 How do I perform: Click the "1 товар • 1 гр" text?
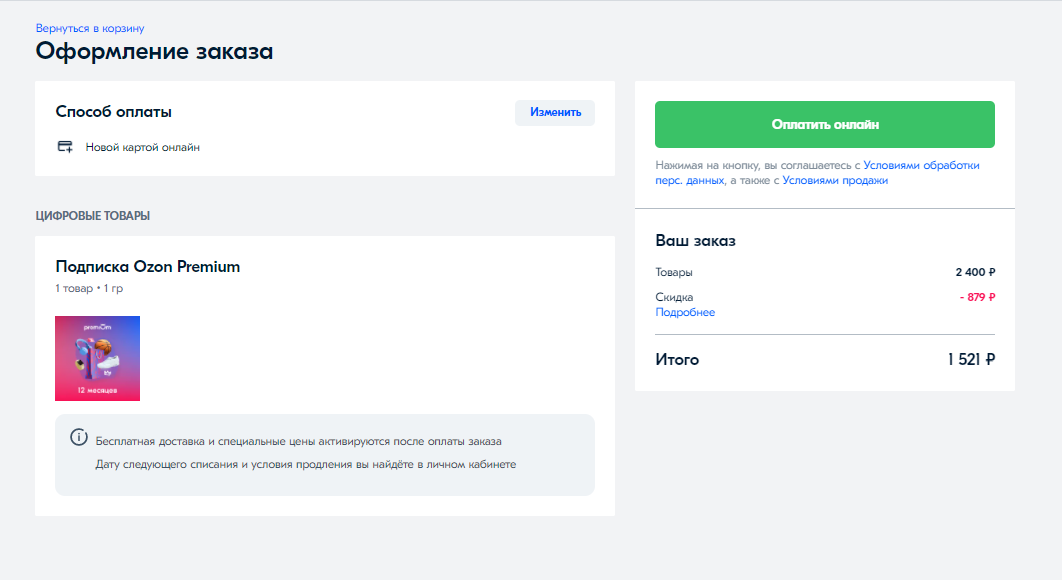coord(89,288)
